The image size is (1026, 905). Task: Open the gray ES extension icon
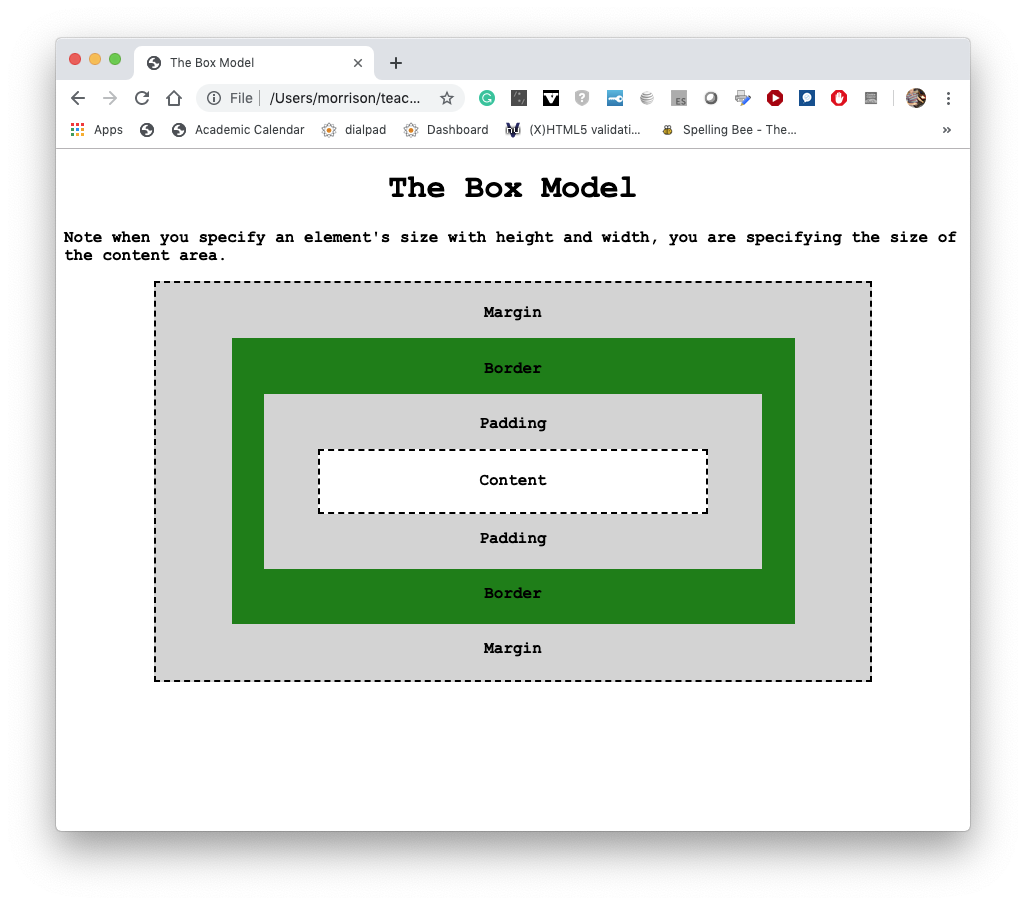tap(679, 98)
